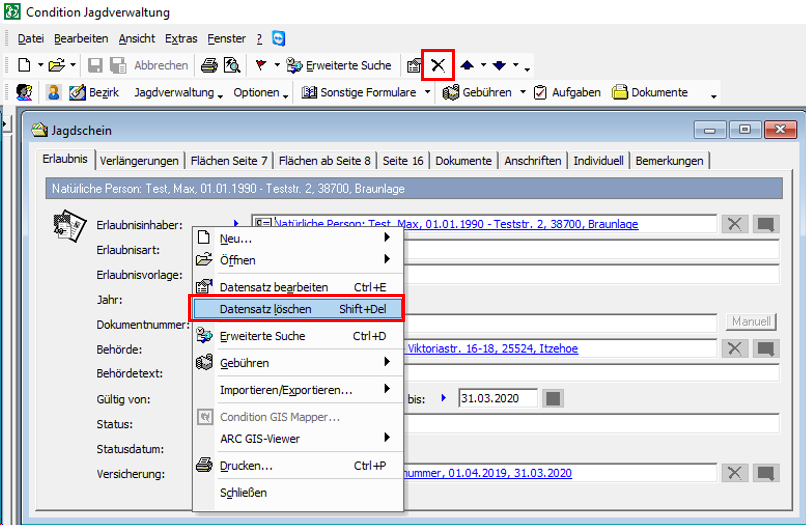Switch to the Verlängerungen tab

click(x=140, y=161)
